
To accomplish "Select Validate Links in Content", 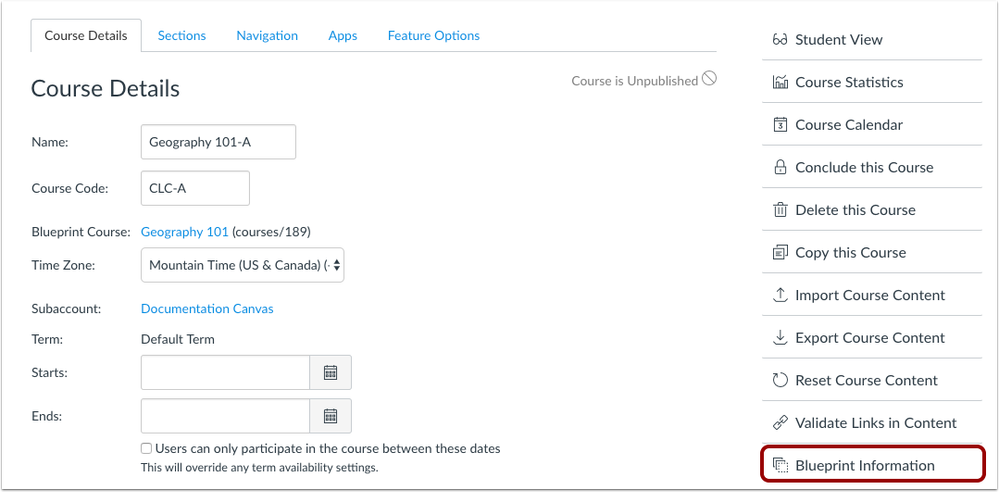I will [872, 423].
